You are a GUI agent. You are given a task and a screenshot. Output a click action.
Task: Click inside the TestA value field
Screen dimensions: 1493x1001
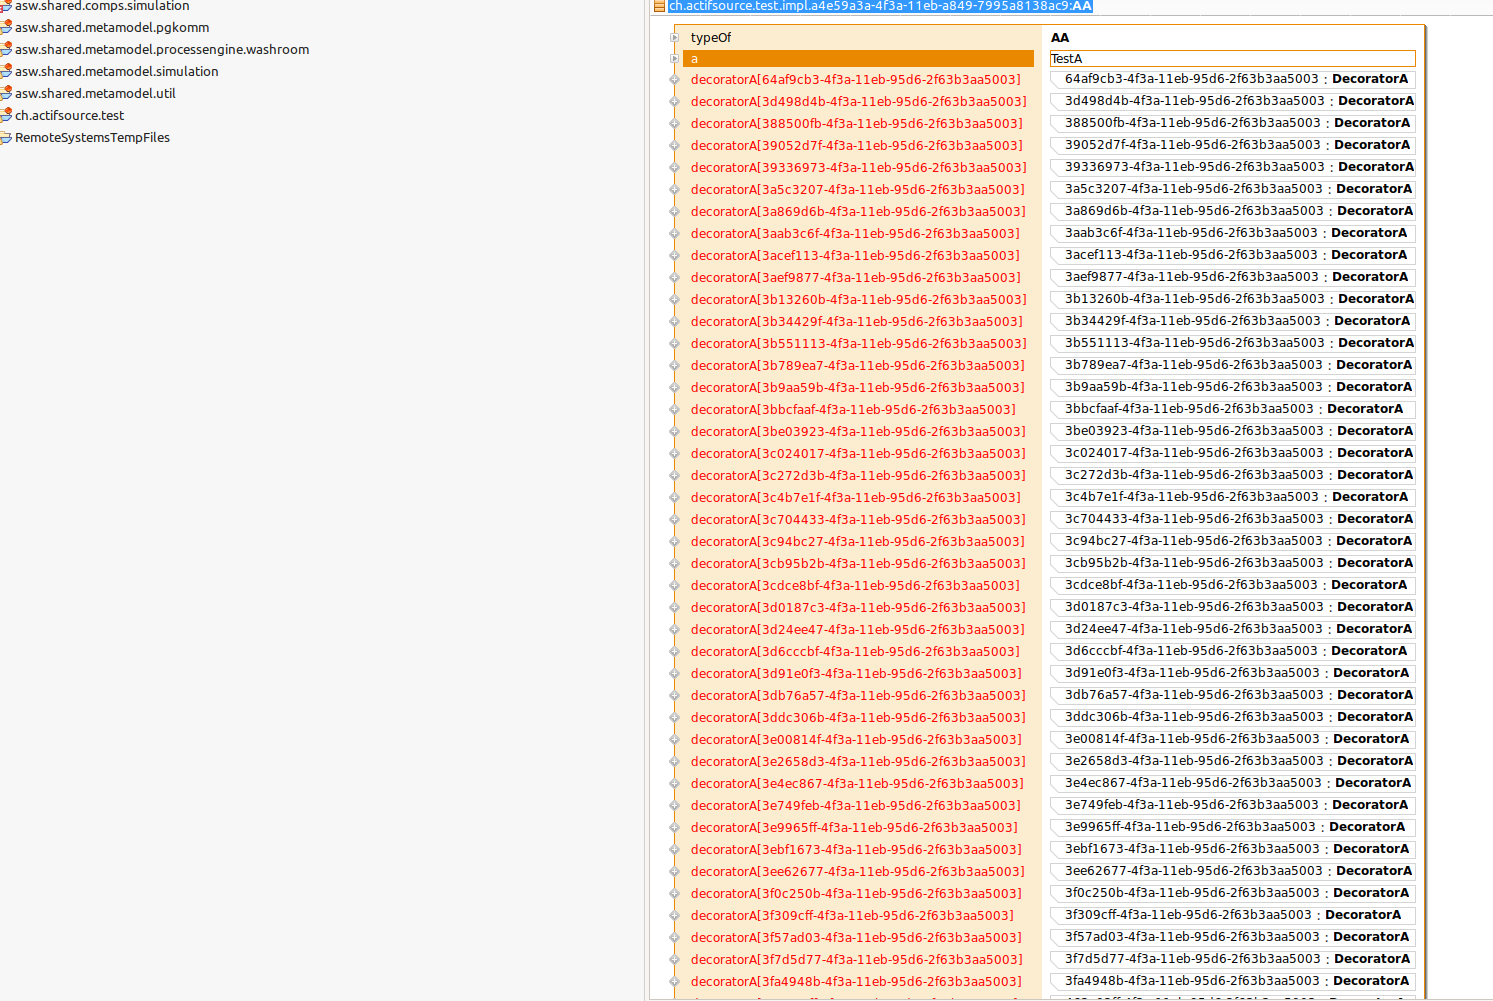point(1232,58)
